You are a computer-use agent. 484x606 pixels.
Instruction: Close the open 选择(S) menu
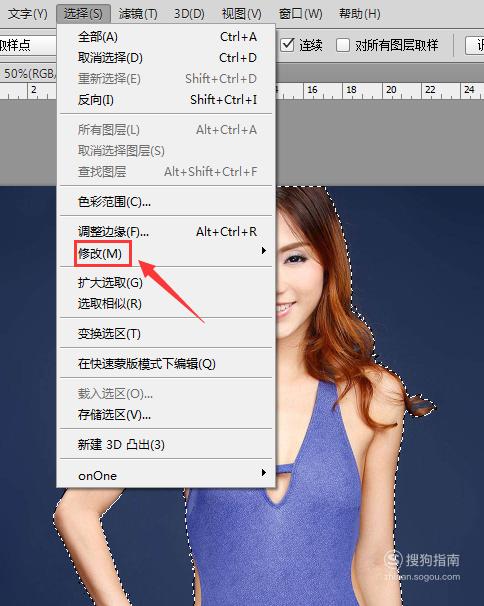pyautogui.click(x=83, y=14)
